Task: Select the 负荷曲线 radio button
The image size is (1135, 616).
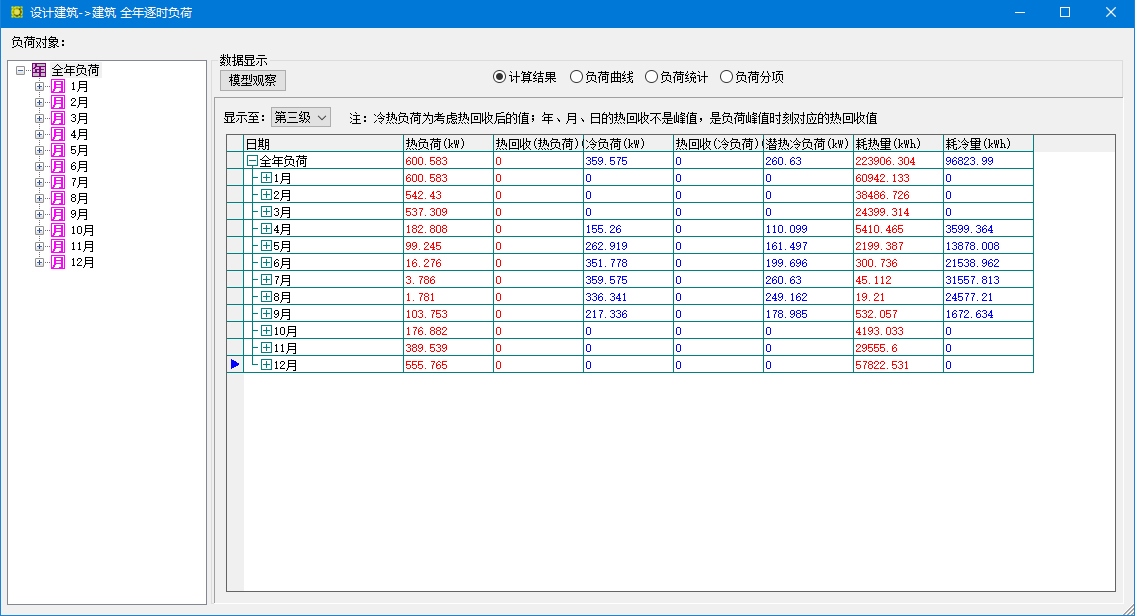Action: (576, 77)
